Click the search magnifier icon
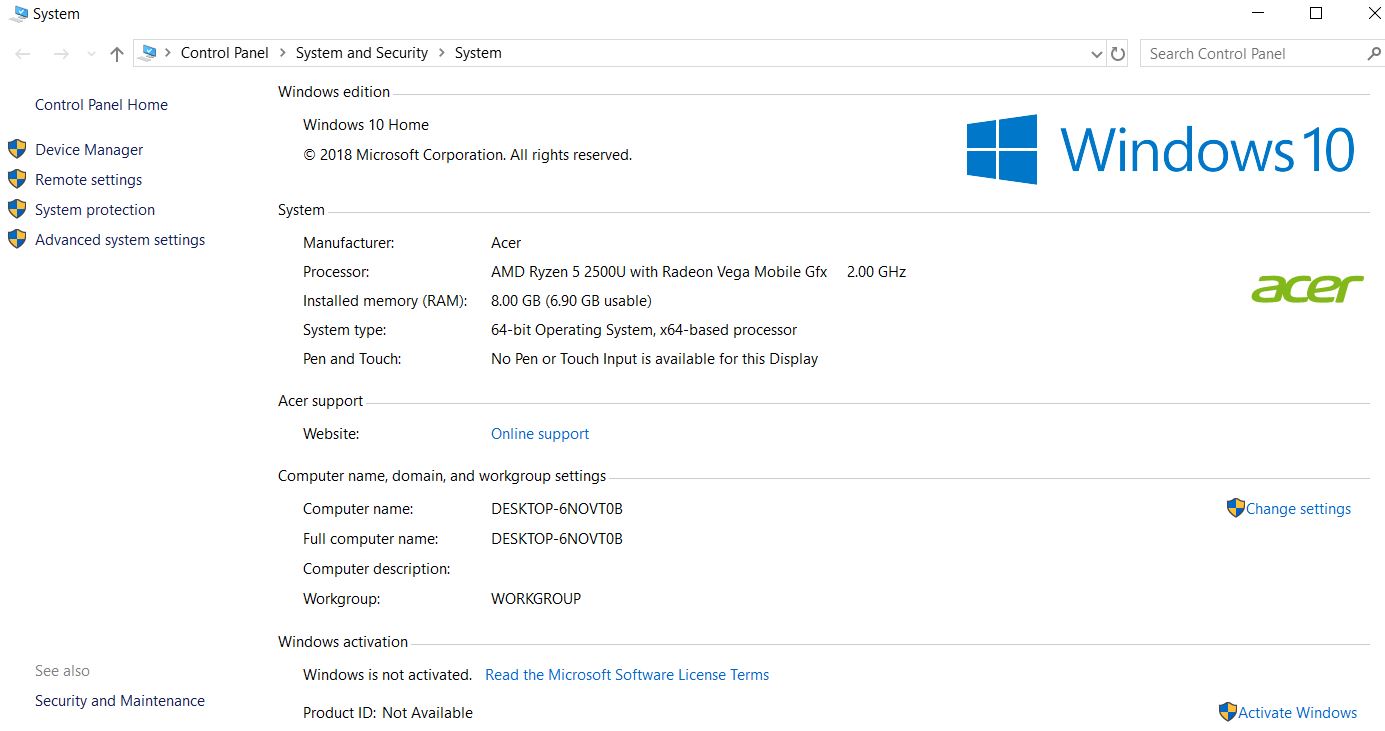Screen dimensions: 1385x731 1373,54
